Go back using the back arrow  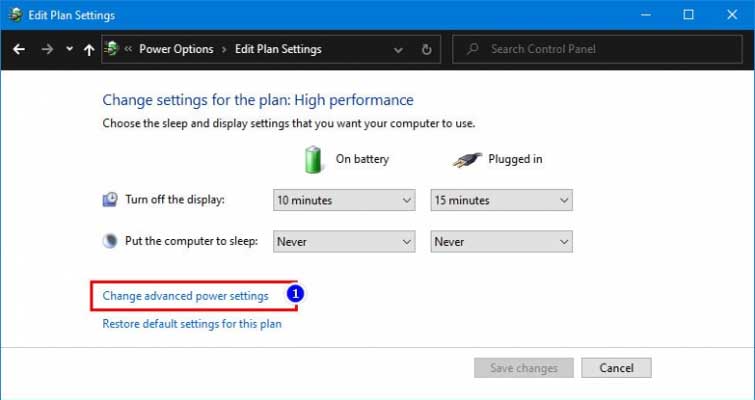click(19, 49)
